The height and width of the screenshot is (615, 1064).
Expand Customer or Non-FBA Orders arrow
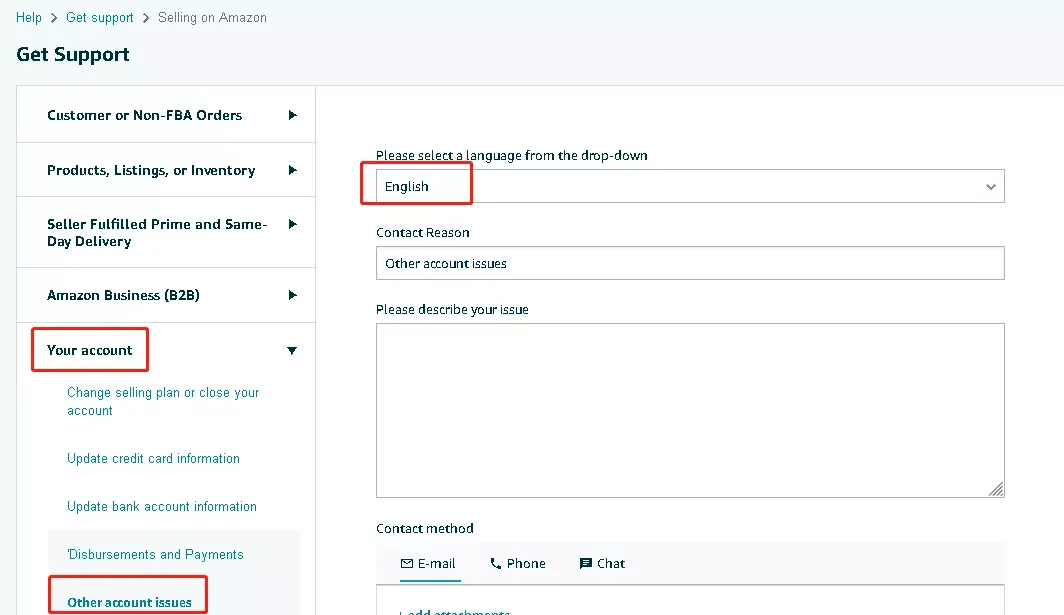coord(292,115)
